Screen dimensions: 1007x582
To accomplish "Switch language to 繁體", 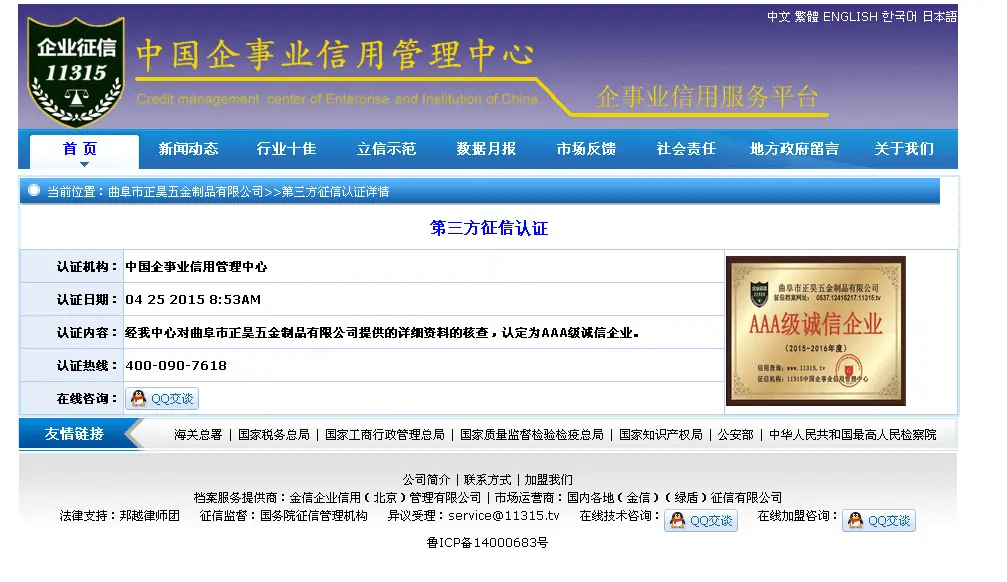I will tap(806, 17).
